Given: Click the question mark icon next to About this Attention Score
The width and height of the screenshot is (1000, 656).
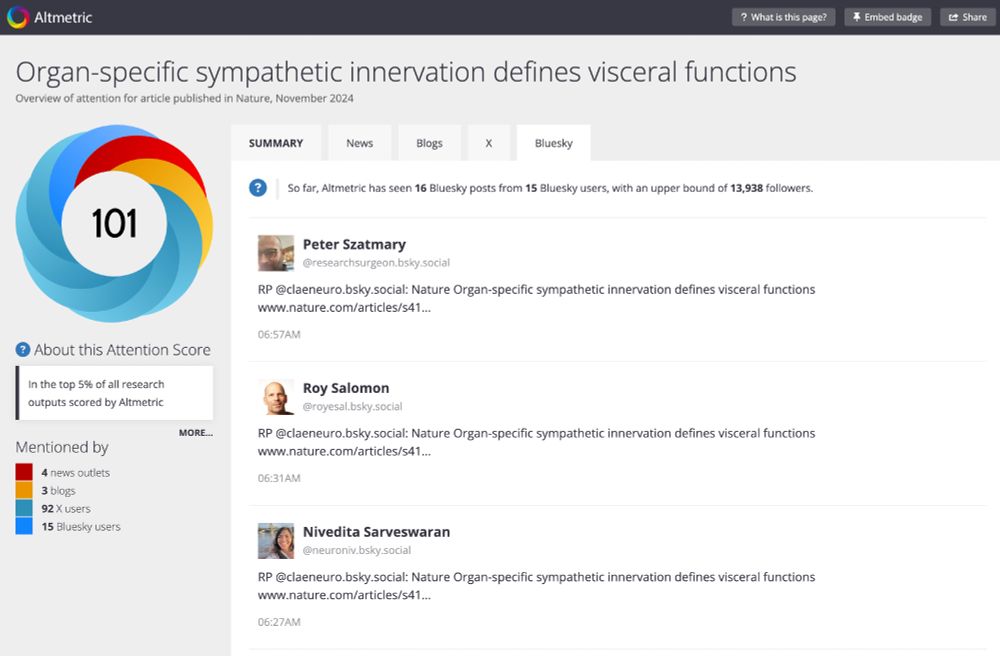Looking at the screenshot, I should click(23, 349).
